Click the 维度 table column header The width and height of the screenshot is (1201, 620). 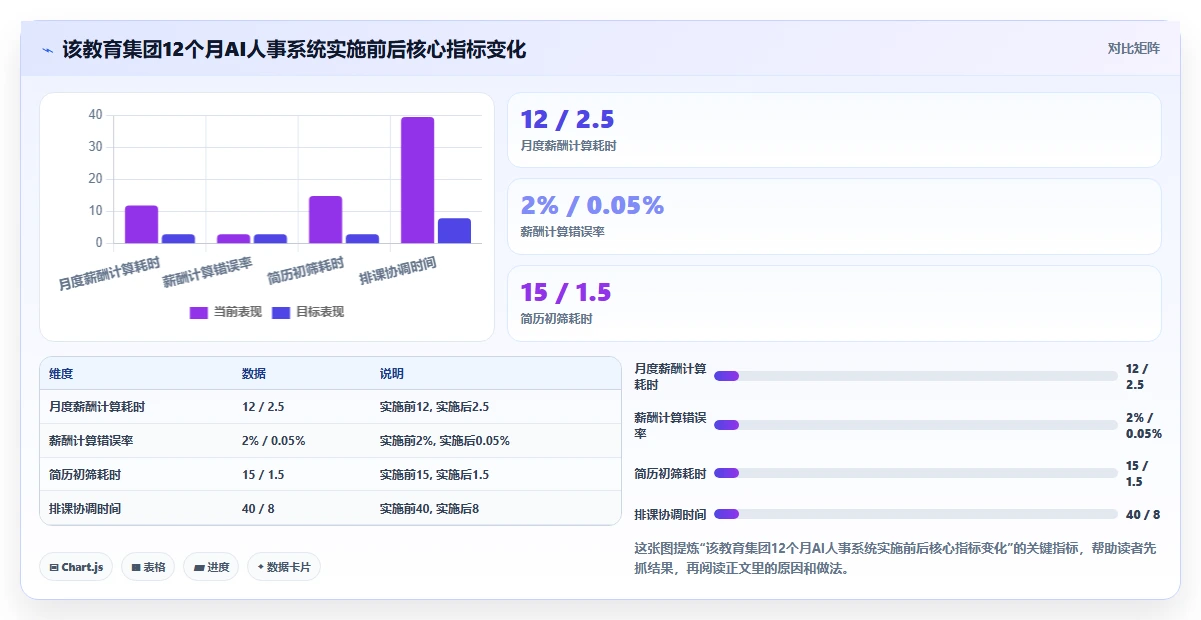point(61,374)
